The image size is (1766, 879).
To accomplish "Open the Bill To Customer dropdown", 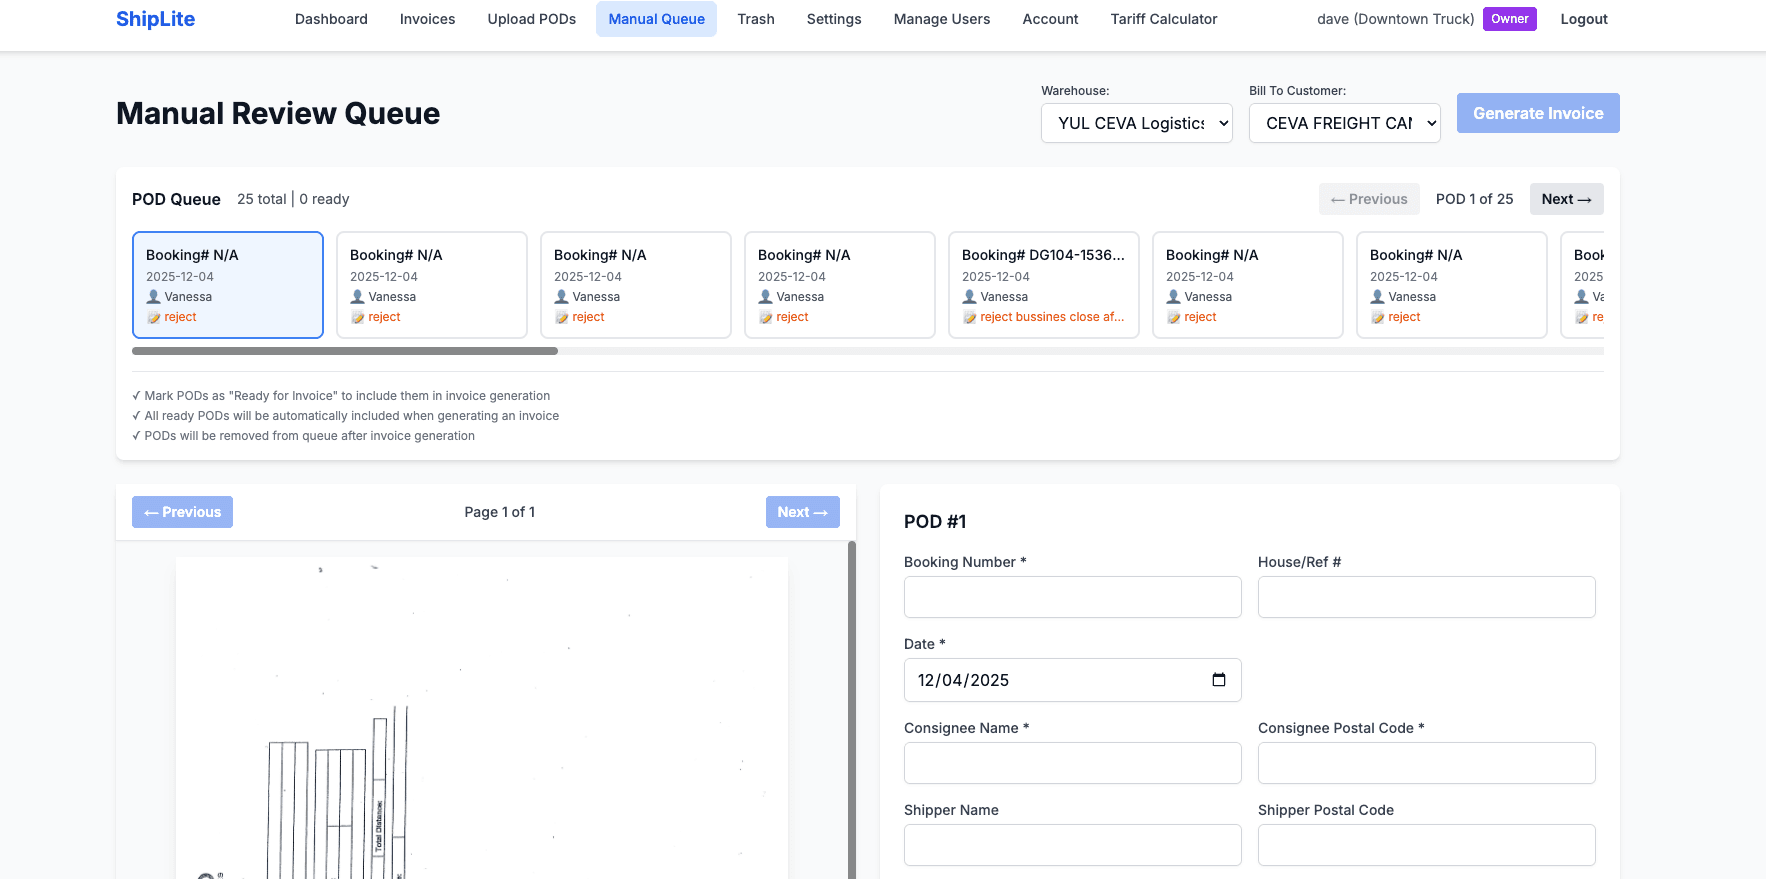I will [x=1344, y=123].
